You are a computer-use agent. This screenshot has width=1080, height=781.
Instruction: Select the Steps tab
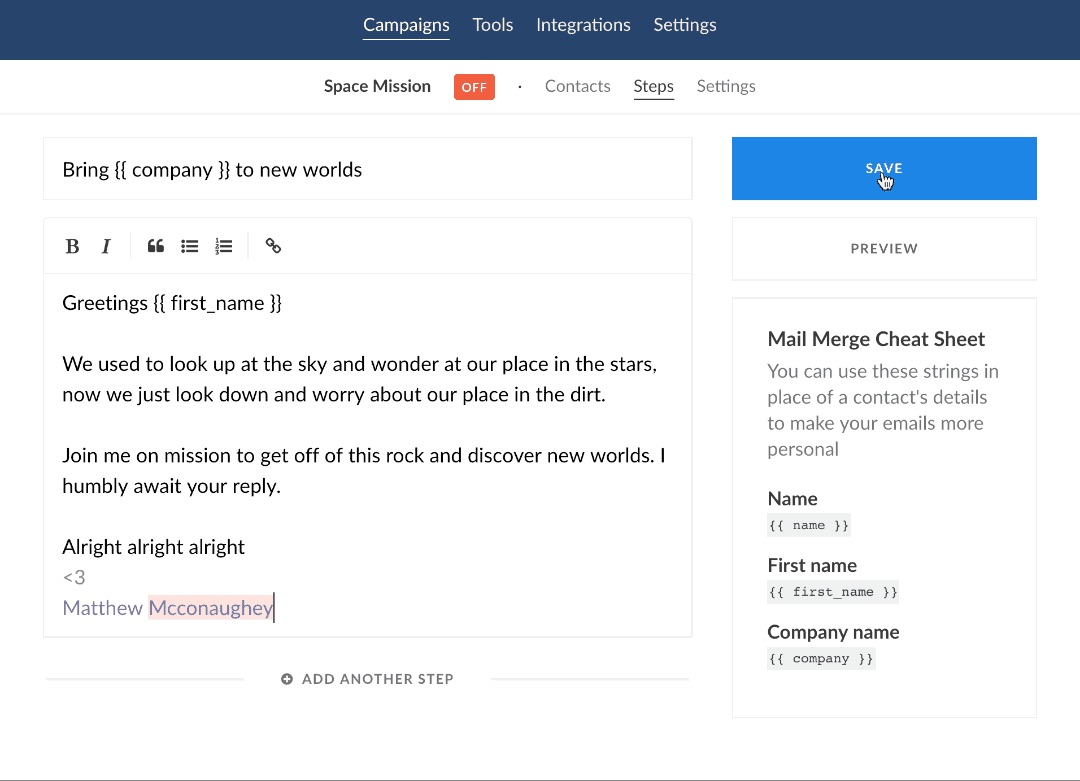click(x=654, y=86)
